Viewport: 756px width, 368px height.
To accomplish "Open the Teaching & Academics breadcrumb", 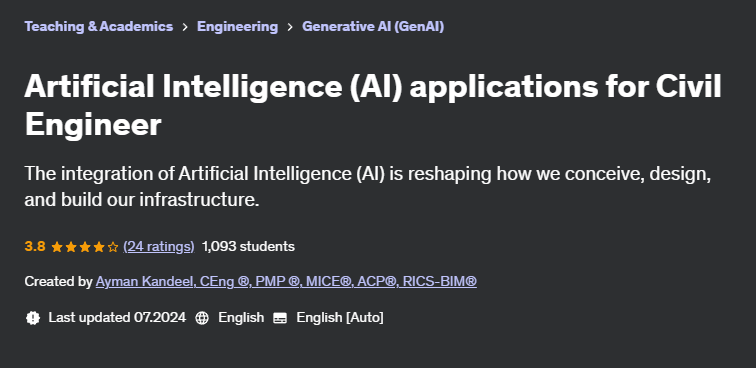I will click(x=98, y=27).
